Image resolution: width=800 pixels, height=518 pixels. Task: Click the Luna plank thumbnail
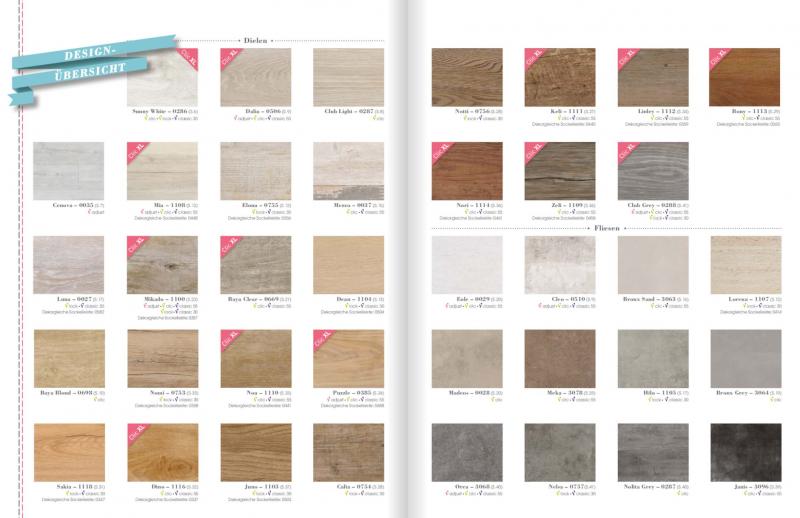68,264
